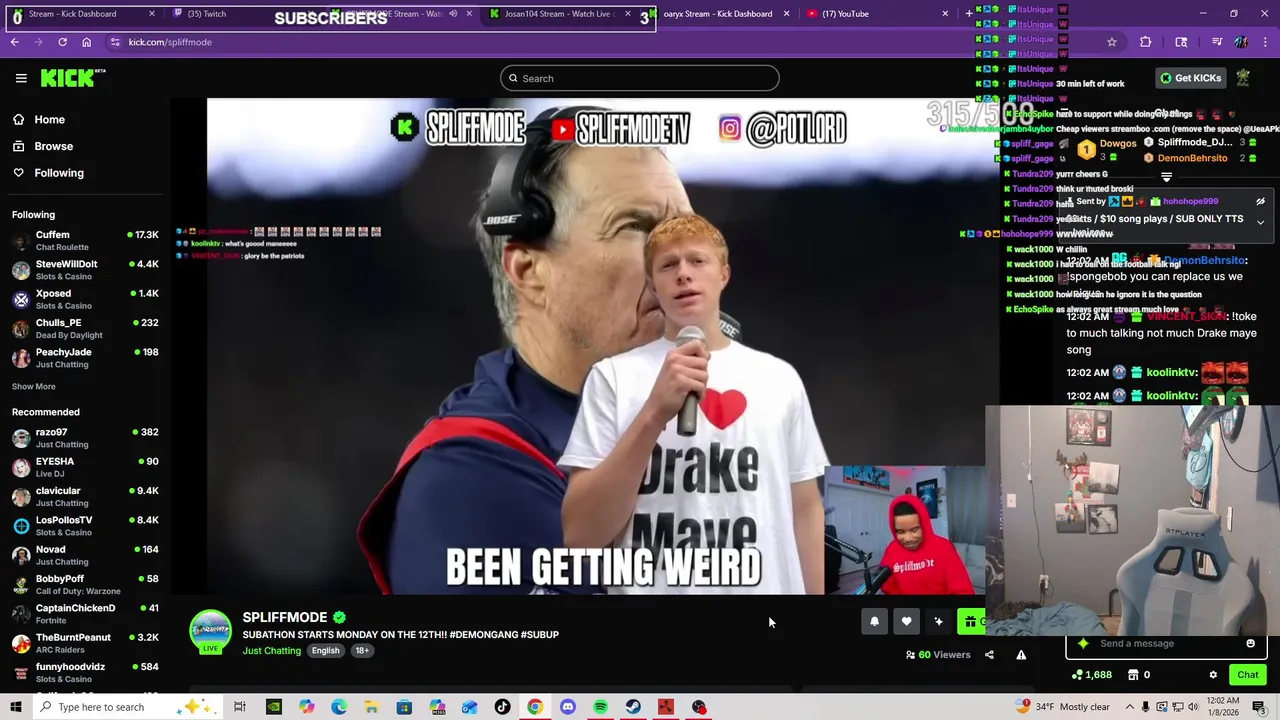Collapse the chat leaderboard handle

tap(1166, 177)
